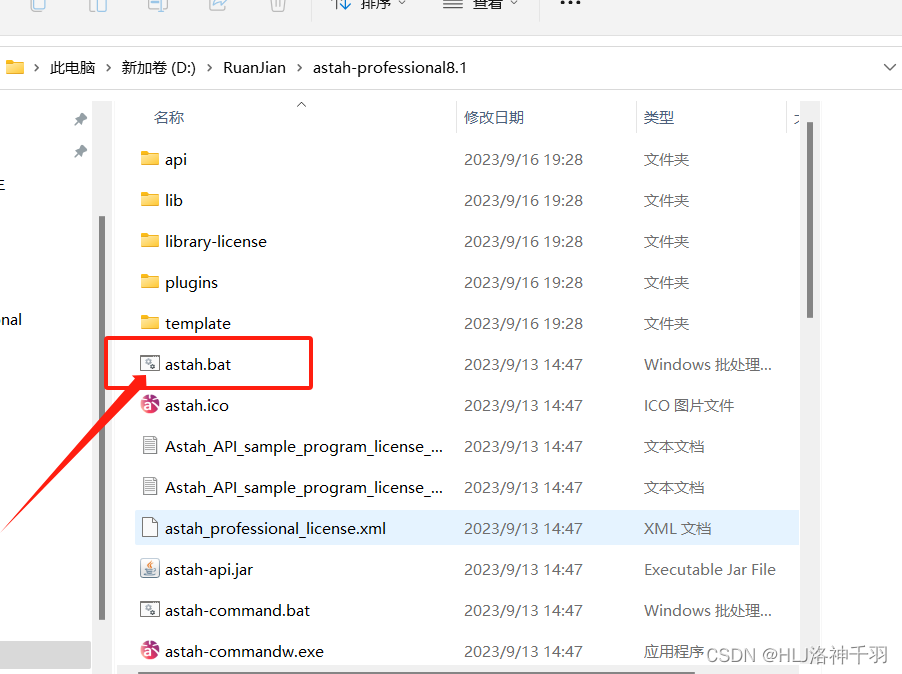
Task: Select the template folder name
Action: pyautogui.click(x=198, y=323)
